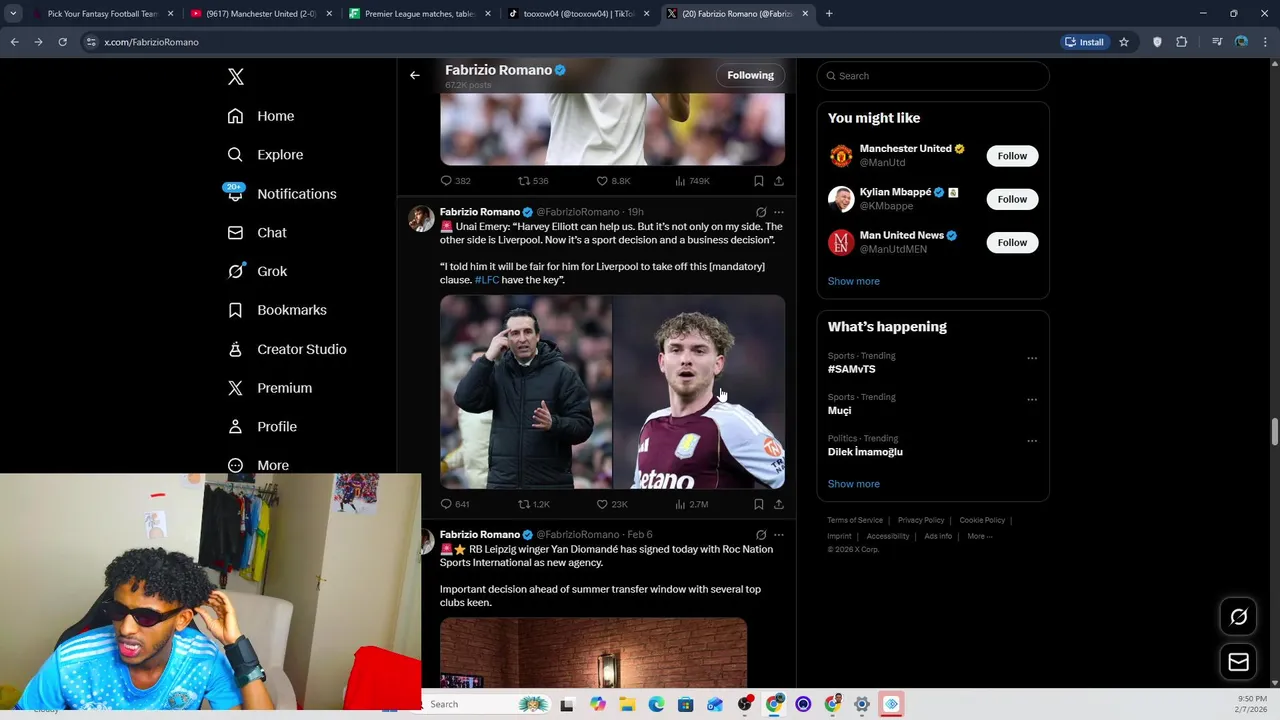Share the post with 749K views
Image resolution: width=1280 pixels, height=720 pixels.
[x=779, y=181]
